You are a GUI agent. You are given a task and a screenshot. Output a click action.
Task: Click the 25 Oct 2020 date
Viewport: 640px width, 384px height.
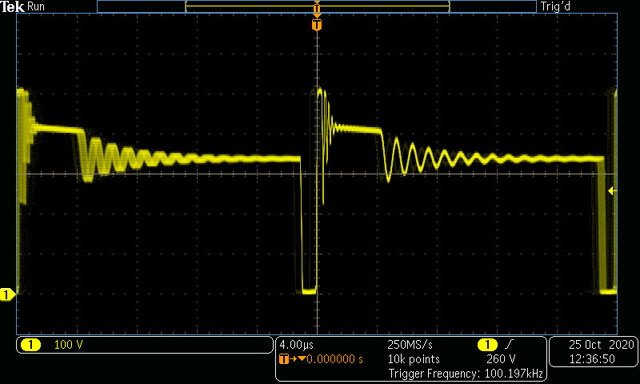coord(602,345)
